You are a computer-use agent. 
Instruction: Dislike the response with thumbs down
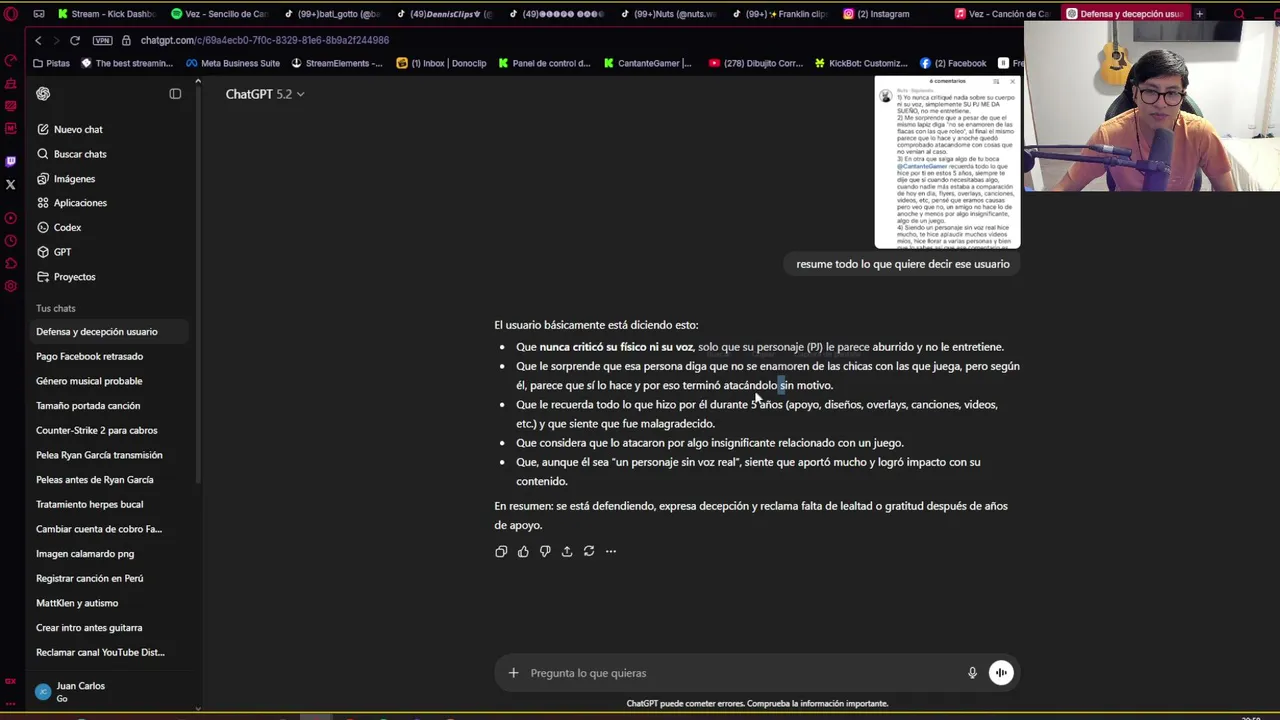tap(545, 551)
